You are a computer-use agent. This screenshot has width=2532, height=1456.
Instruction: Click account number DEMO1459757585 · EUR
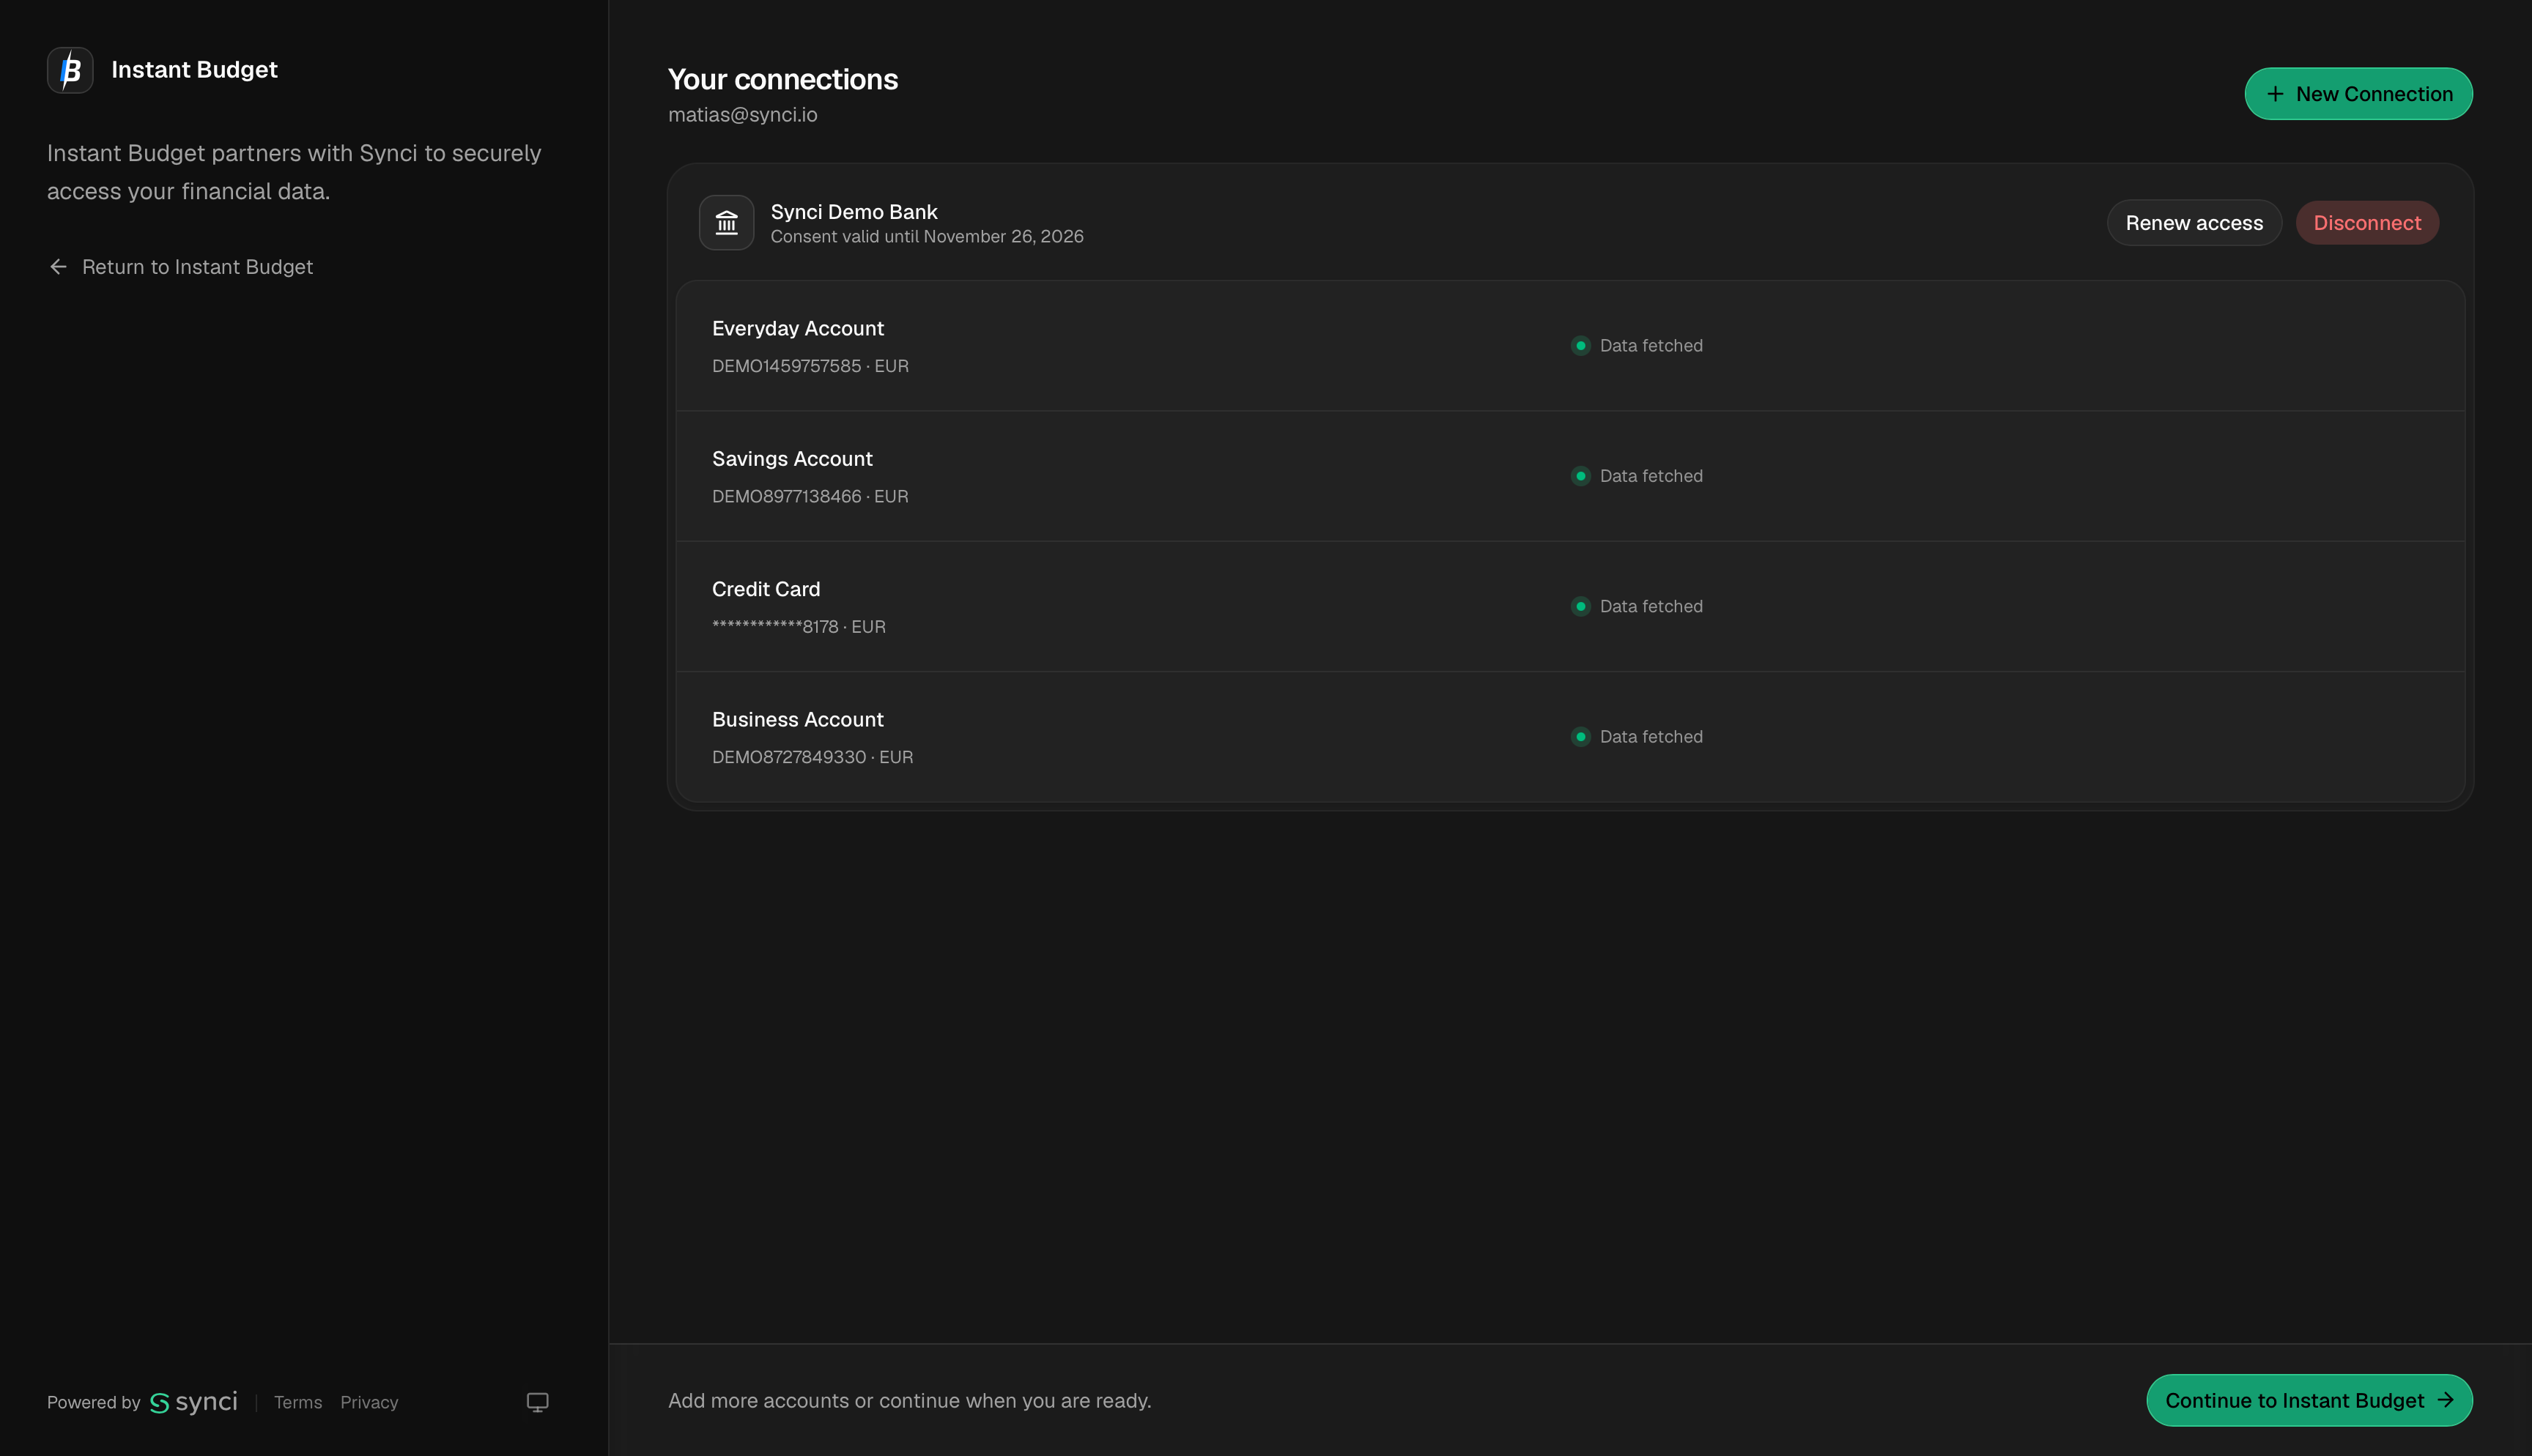click(x=810, y=366)
